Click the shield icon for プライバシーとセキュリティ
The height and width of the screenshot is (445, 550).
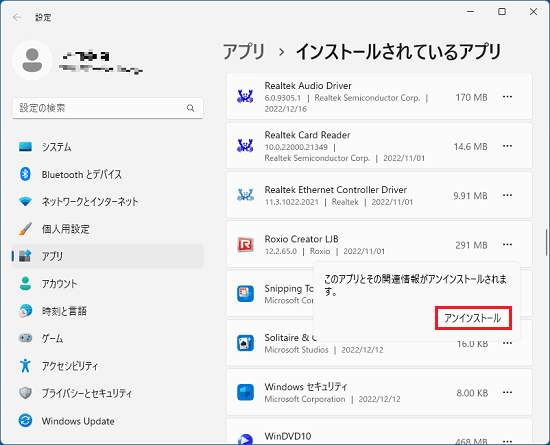(25, 393)
